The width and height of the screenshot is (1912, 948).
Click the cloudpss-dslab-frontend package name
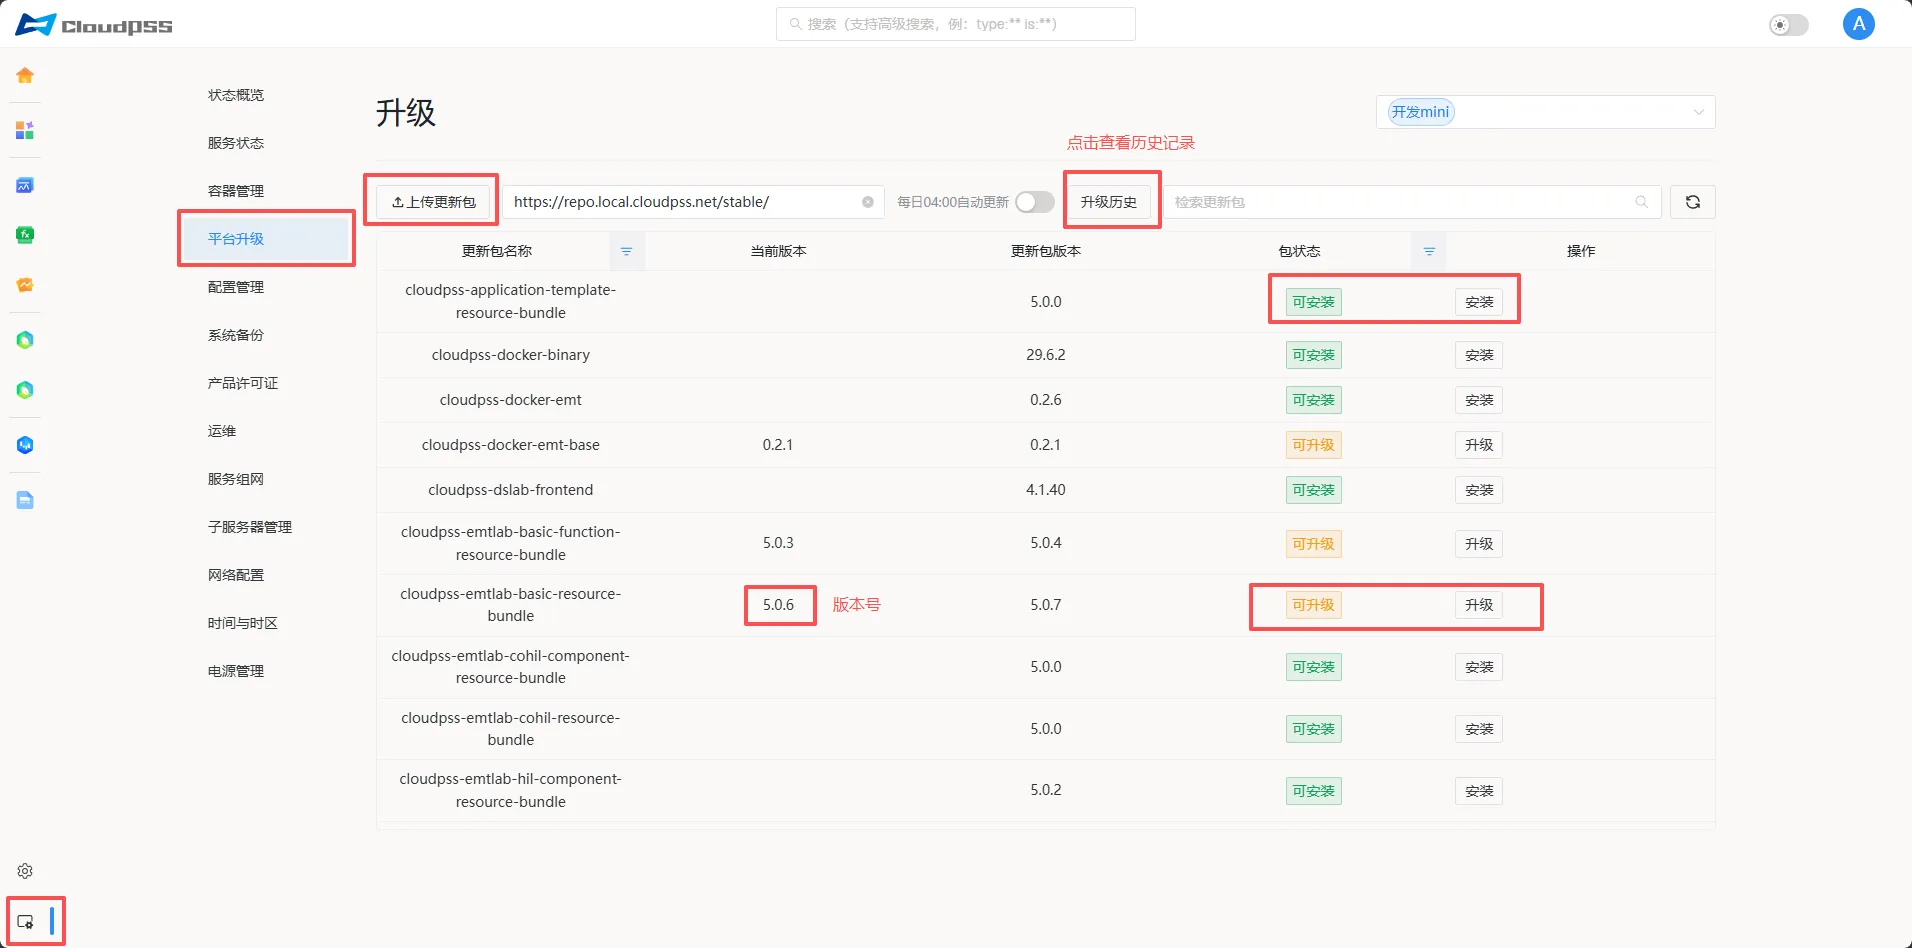click(511, 490)
